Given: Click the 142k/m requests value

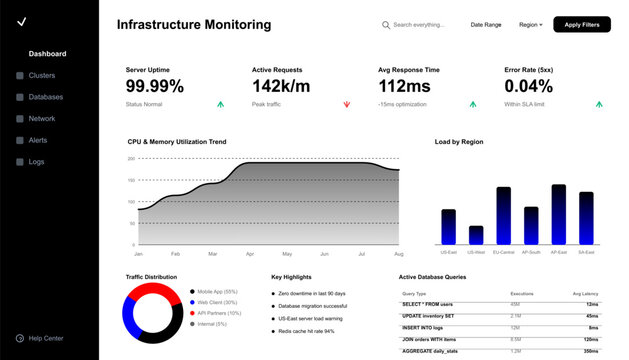Looking at the screenshot, I should coord(281,86).
